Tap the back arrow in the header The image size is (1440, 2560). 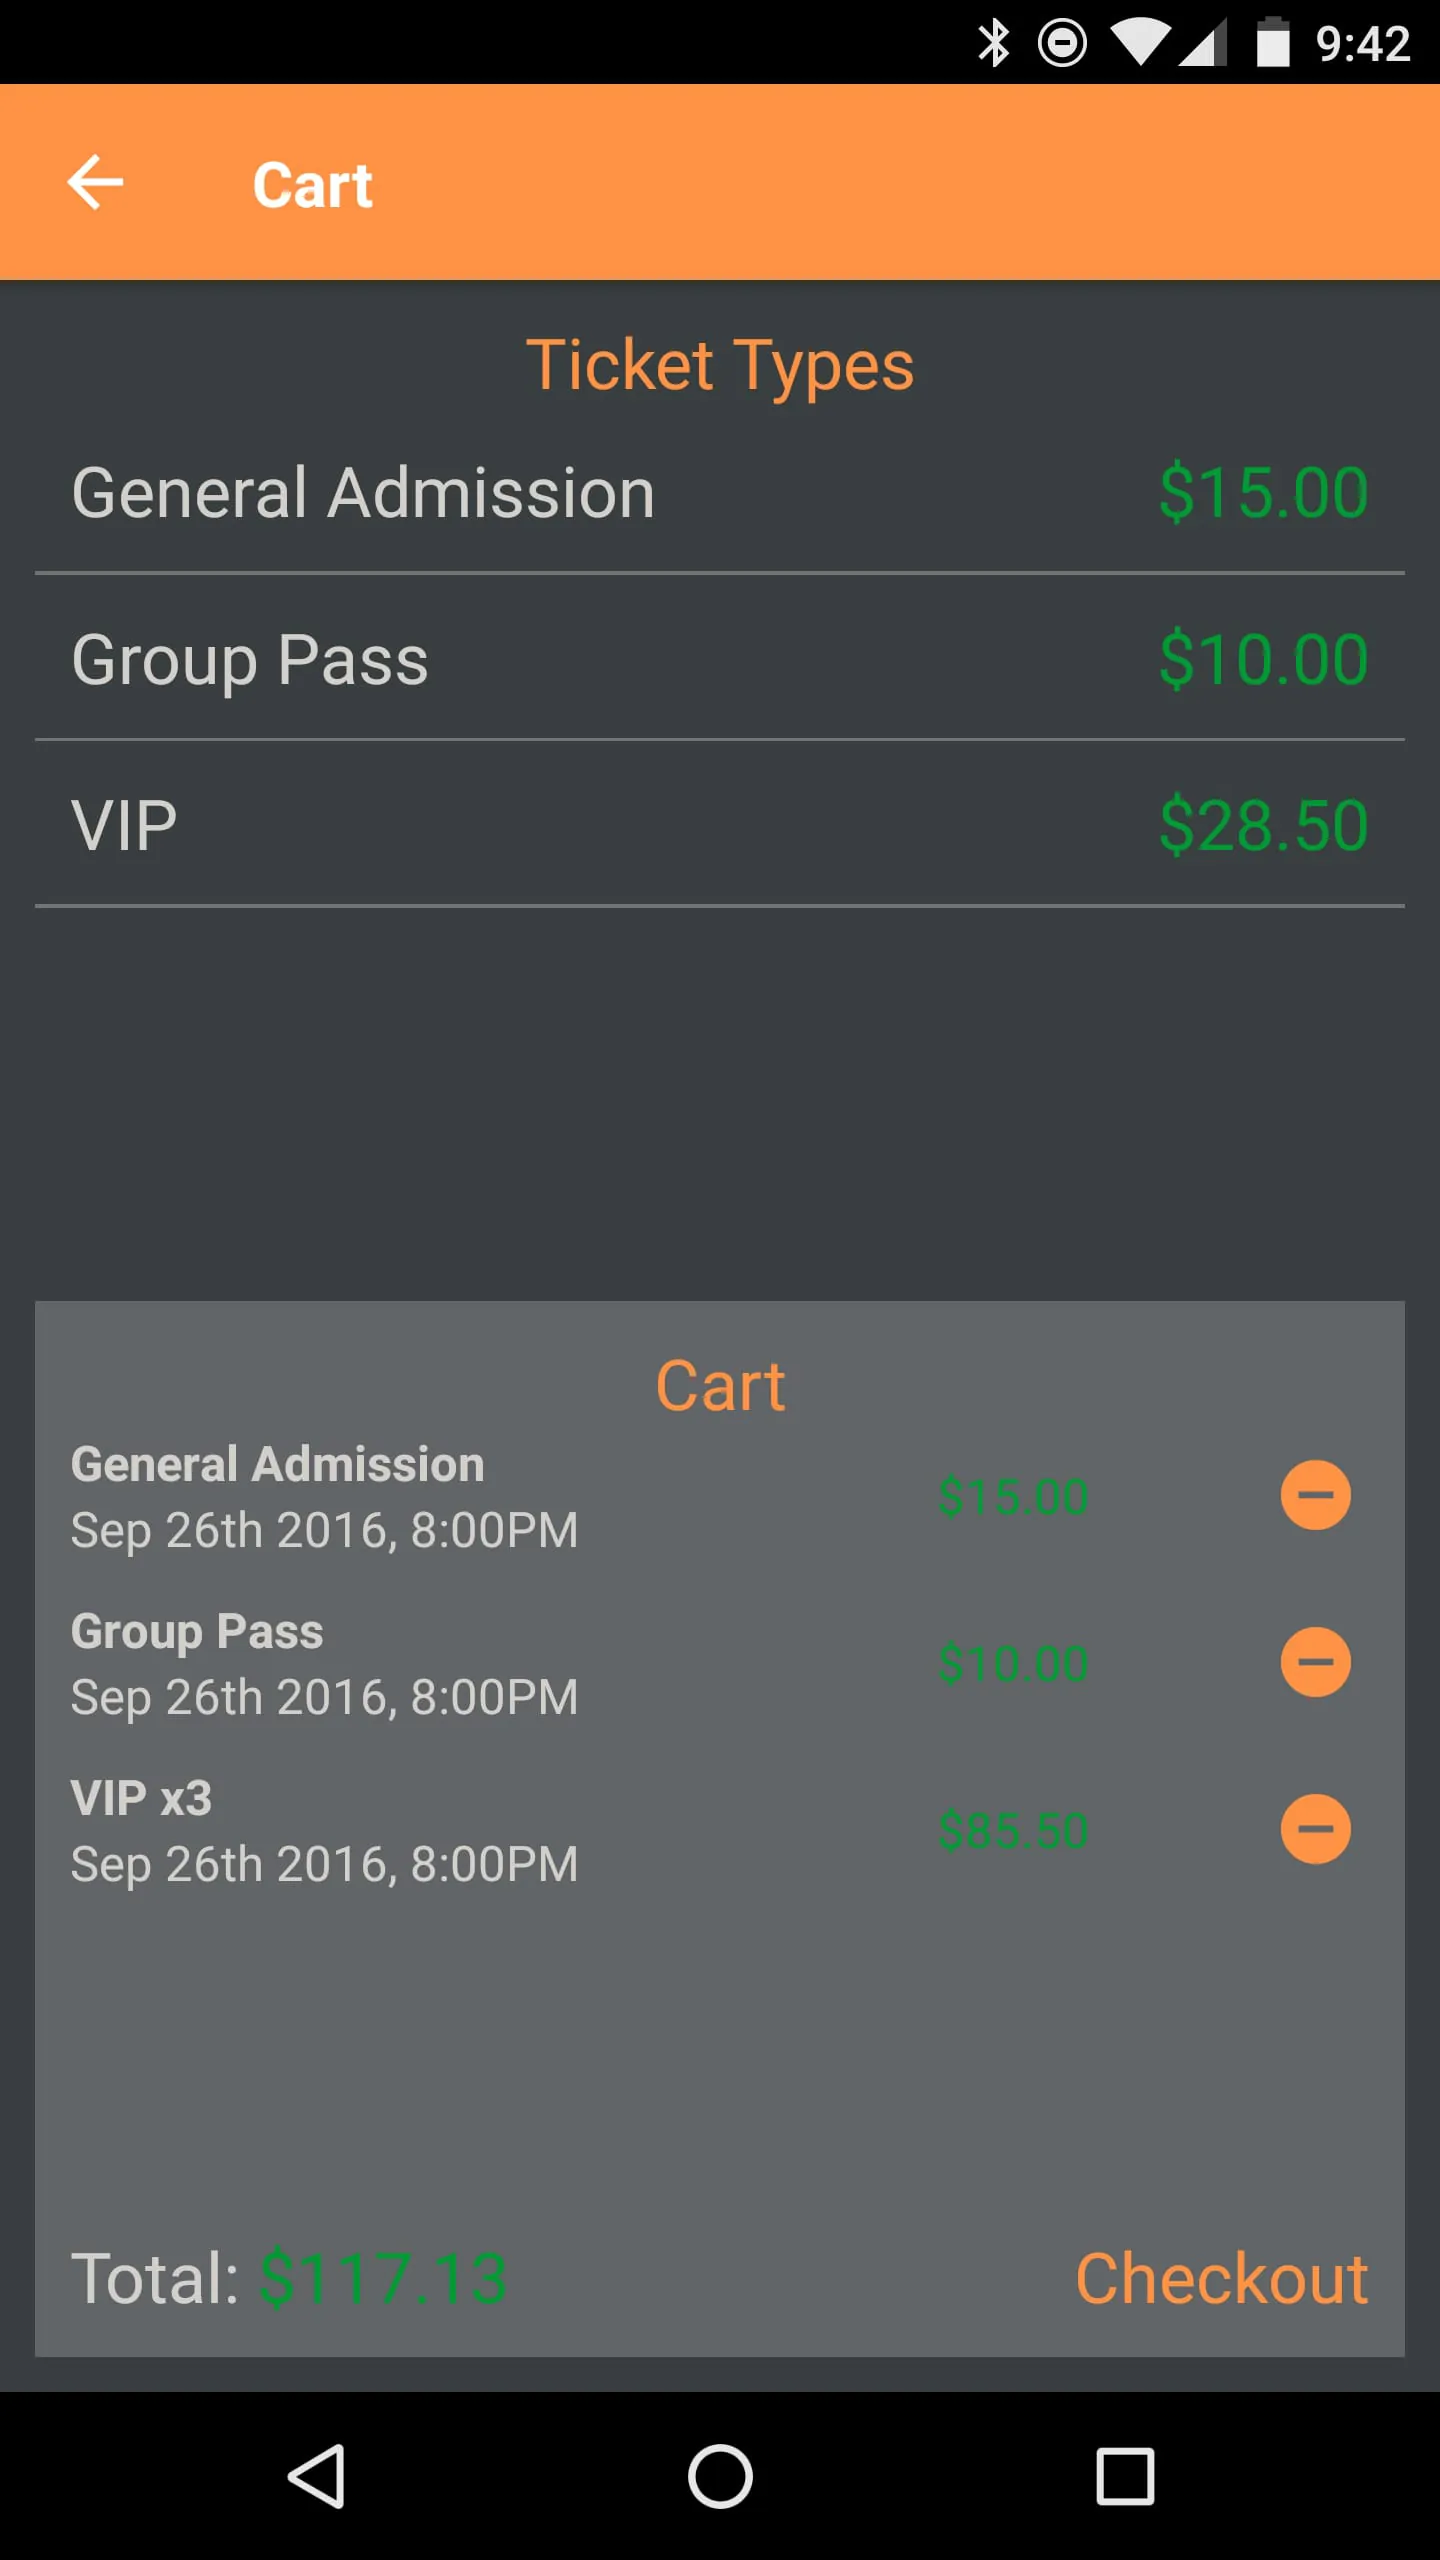(x=95, y=183)
